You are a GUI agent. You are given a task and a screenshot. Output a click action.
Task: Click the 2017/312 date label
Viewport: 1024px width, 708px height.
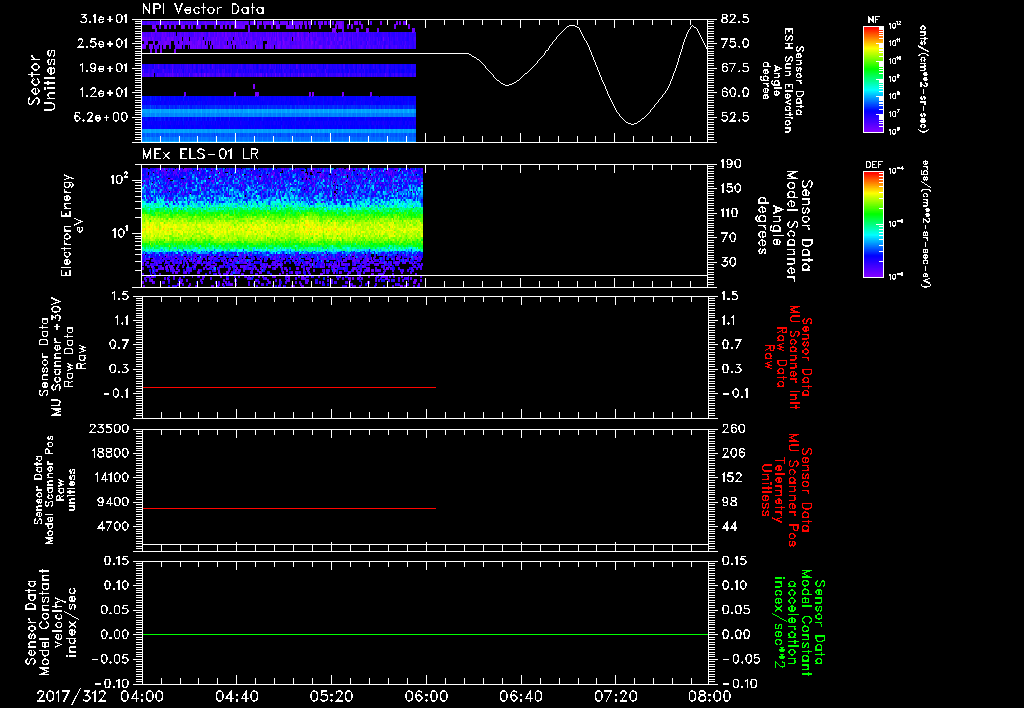[x=71, y=696]
